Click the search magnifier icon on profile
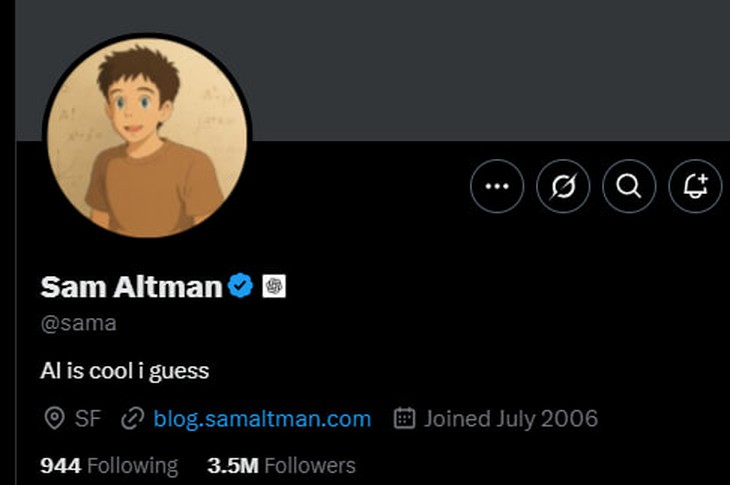The width and height of the screenshot is (730, 485). point(629,186)
